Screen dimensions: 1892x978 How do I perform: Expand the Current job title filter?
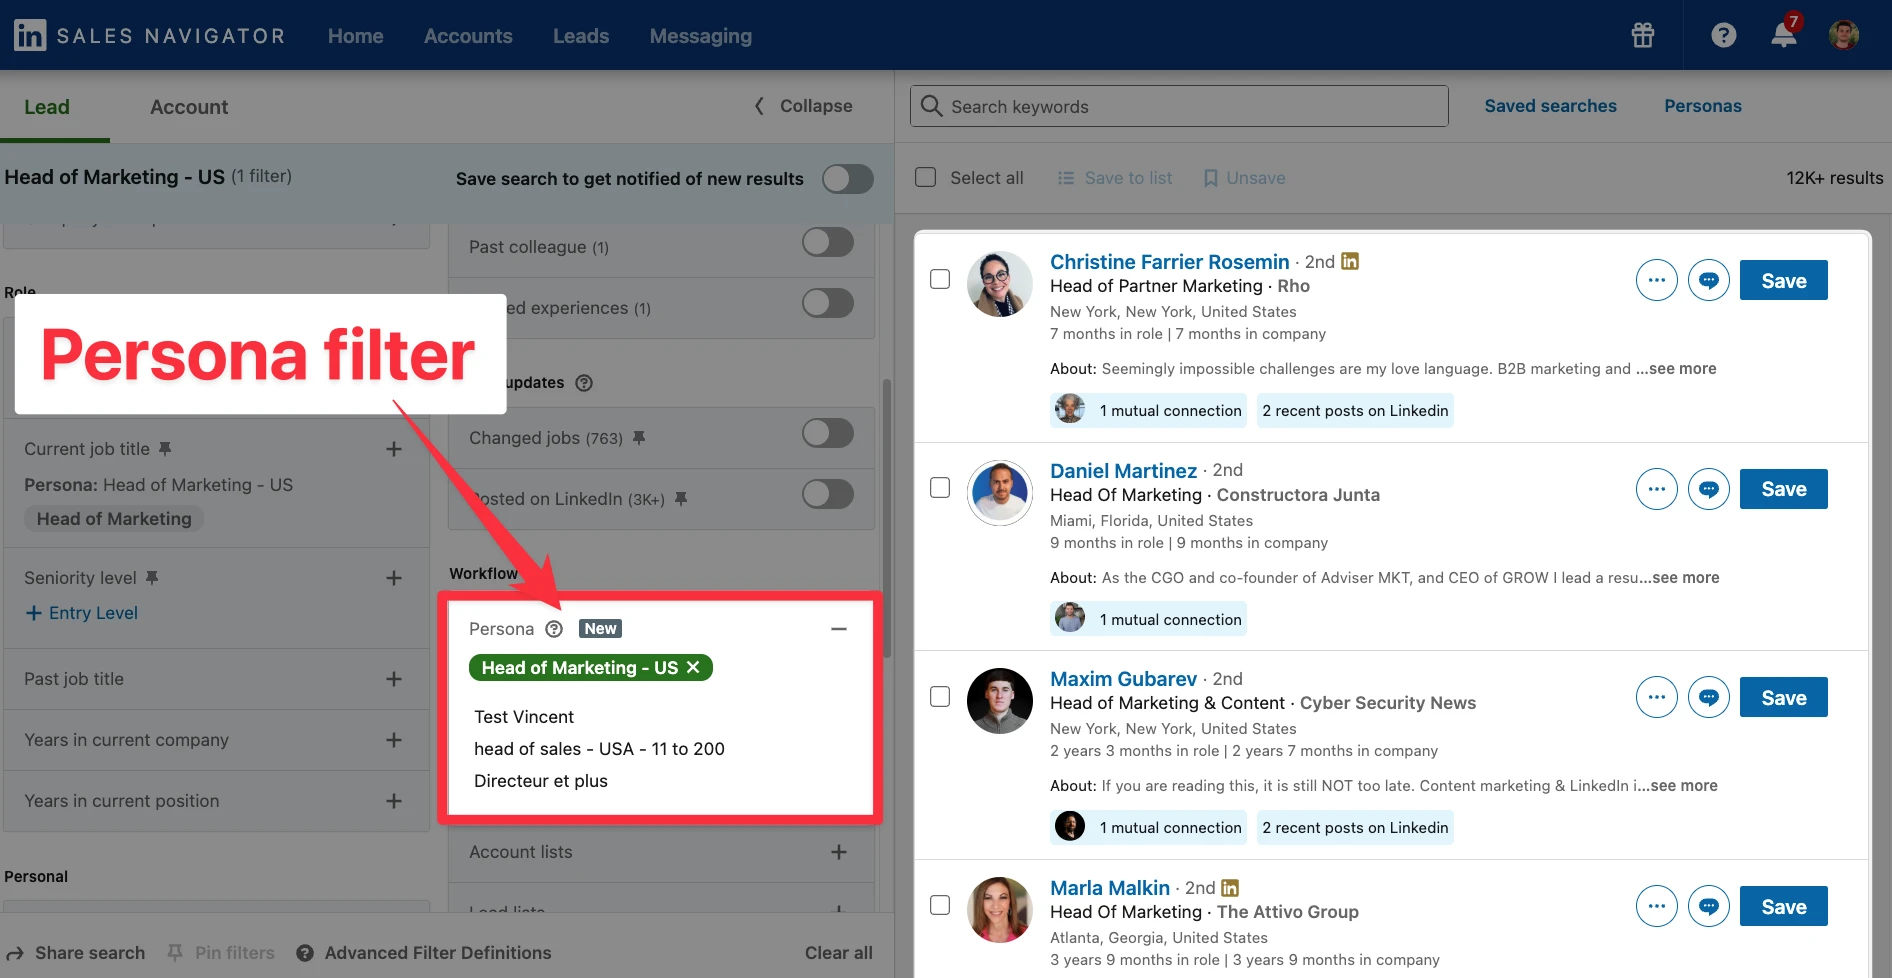tap(394, 449)
